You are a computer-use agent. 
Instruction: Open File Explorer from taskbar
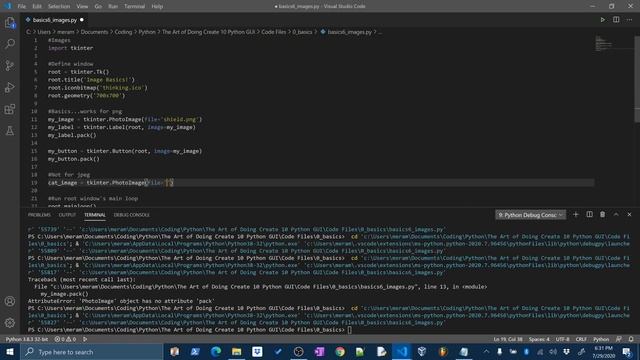coord(236,352)
